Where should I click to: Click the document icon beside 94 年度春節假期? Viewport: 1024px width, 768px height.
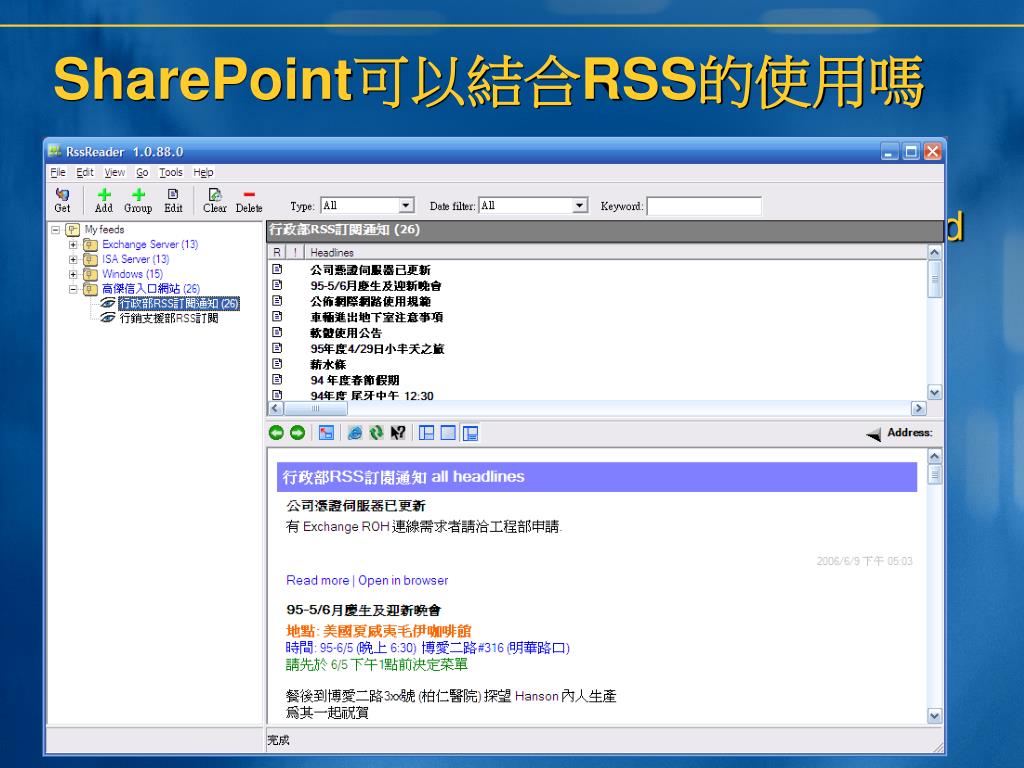[x=277, y=379]
